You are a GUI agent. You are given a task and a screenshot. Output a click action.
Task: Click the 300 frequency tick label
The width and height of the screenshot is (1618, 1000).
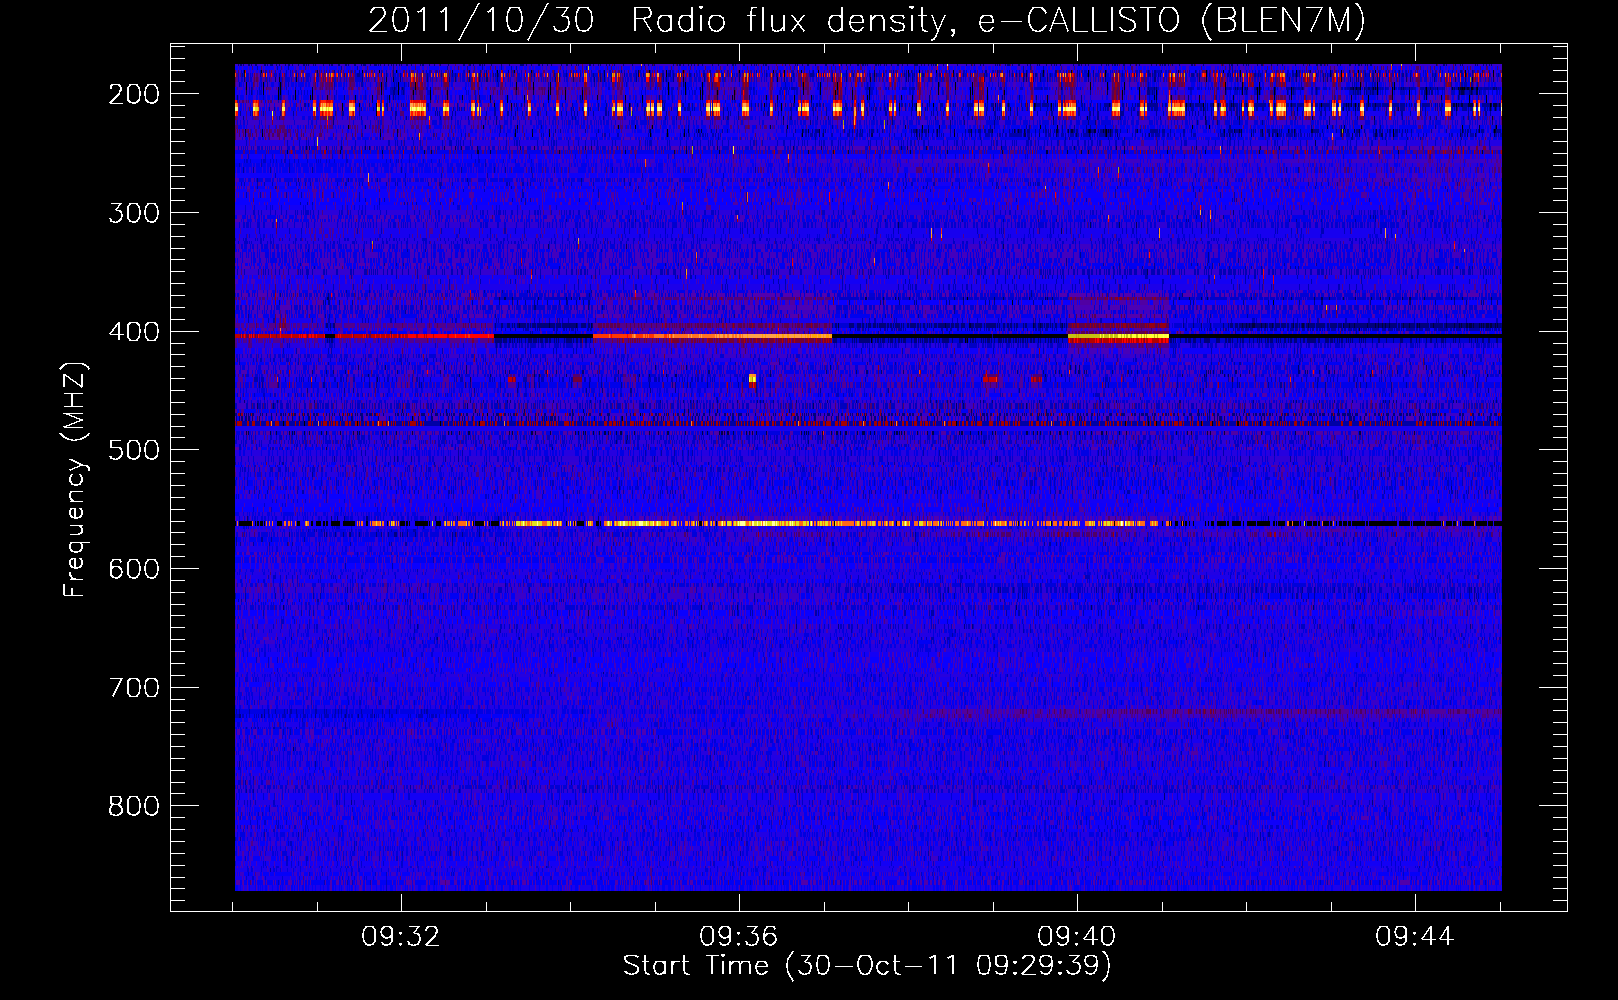[134, 213]
